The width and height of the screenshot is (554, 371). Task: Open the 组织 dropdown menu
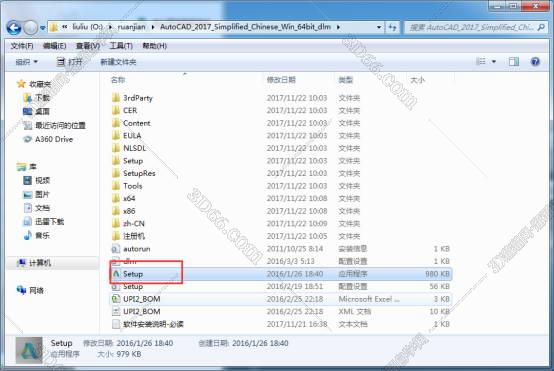(x=26, y=62)
